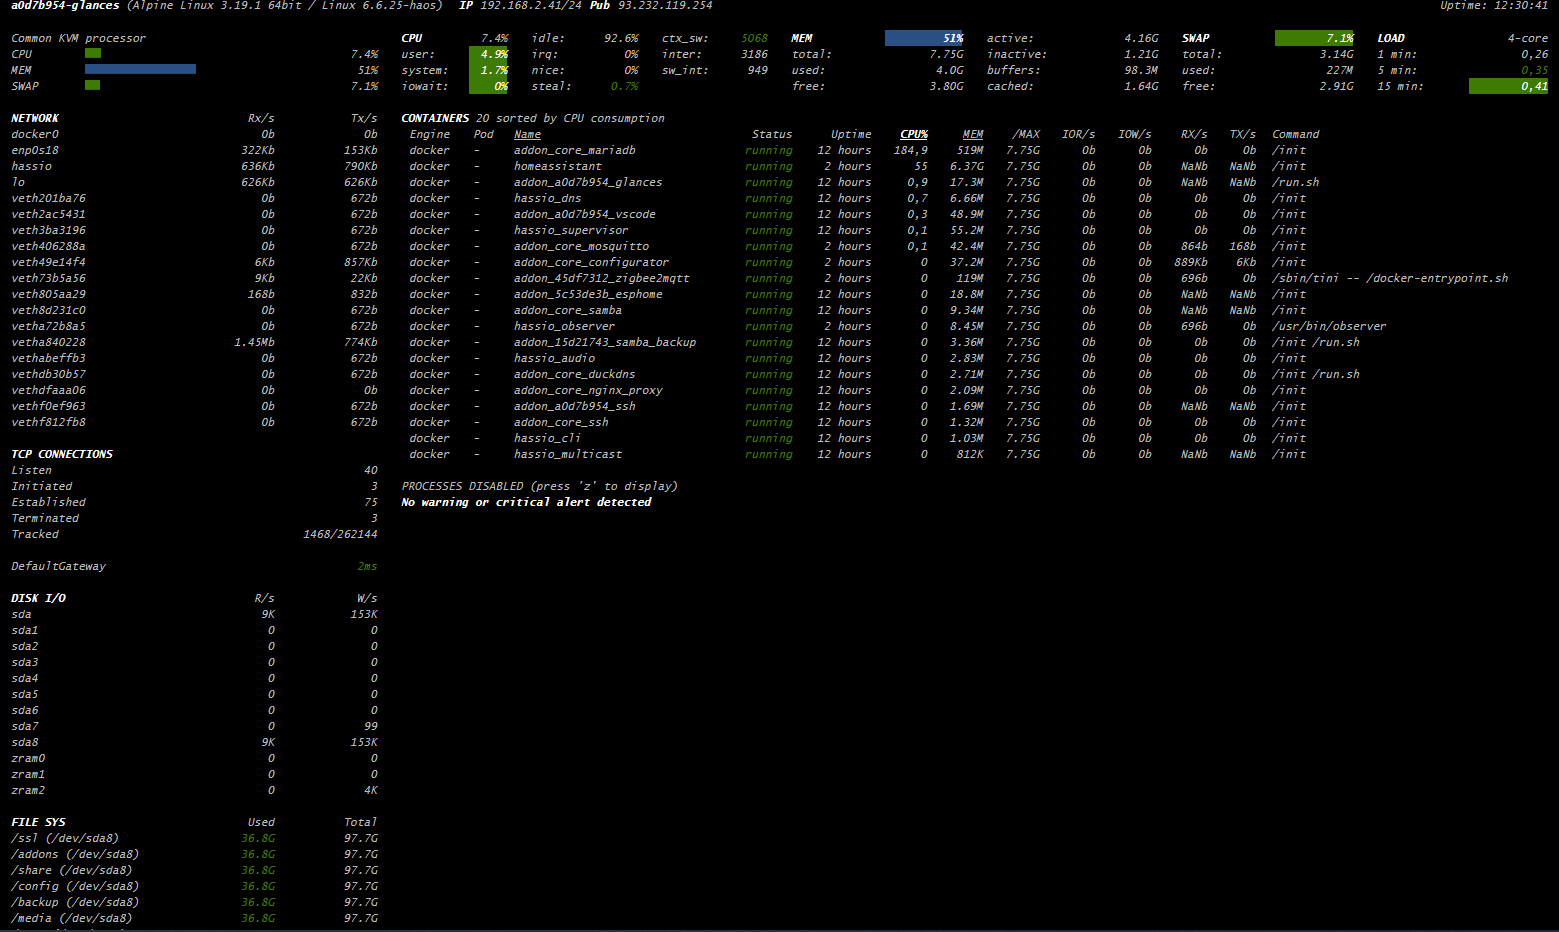Select the hassio_observer container name
1559x932 pixels.
[565, 326]
